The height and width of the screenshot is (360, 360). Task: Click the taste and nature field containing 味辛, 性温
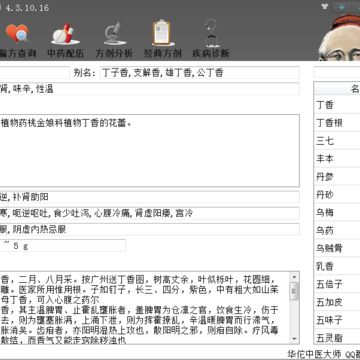[150, 89]
